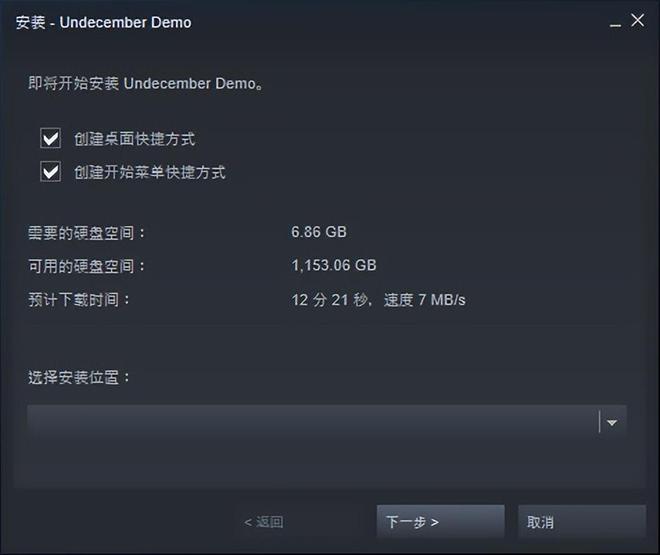Select the 6.86 GB required space value
Viewport: 660px width, 555px height.
click(x=319, y=232)
